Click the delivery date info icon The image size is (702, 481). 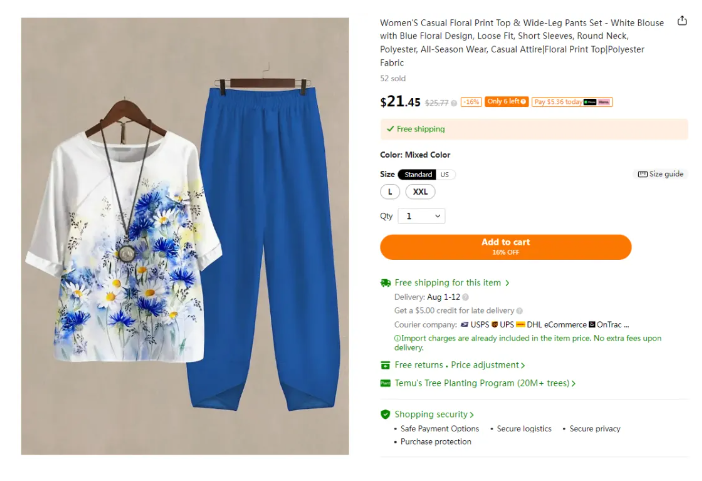click(466, 297)
